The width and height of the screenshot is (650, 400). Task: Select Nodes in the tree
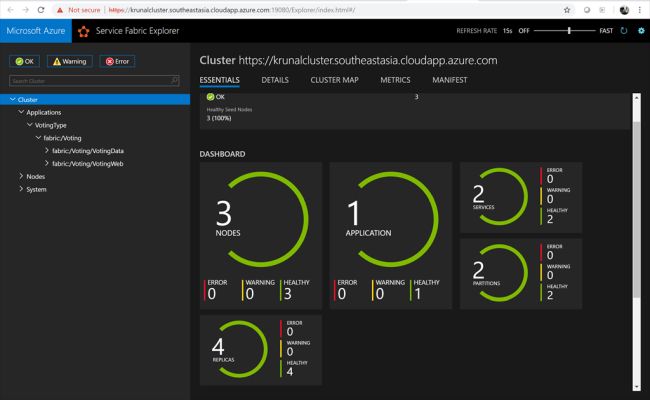pyautogui.click(x=36, y=177)
